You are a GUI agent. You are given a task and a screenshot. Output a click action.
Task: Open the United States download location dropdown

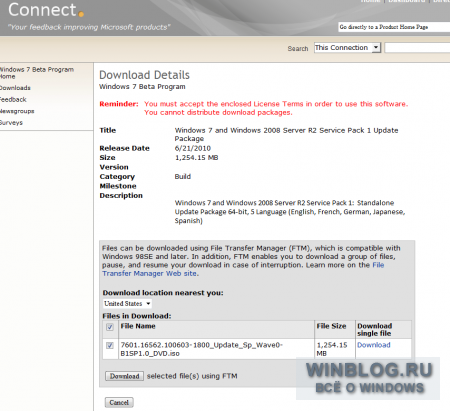click(x=127, y=304)
